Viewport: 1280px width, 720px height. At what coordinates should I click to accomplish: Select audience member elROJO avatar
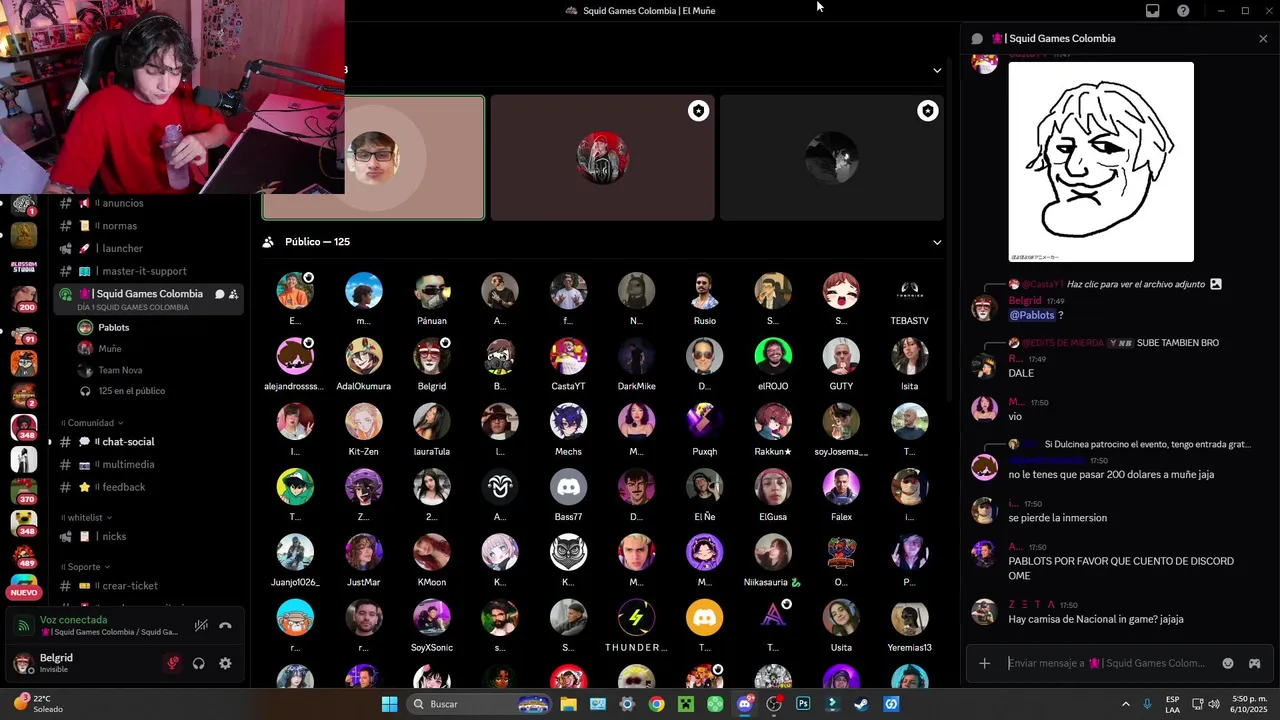tap(773, 356)
